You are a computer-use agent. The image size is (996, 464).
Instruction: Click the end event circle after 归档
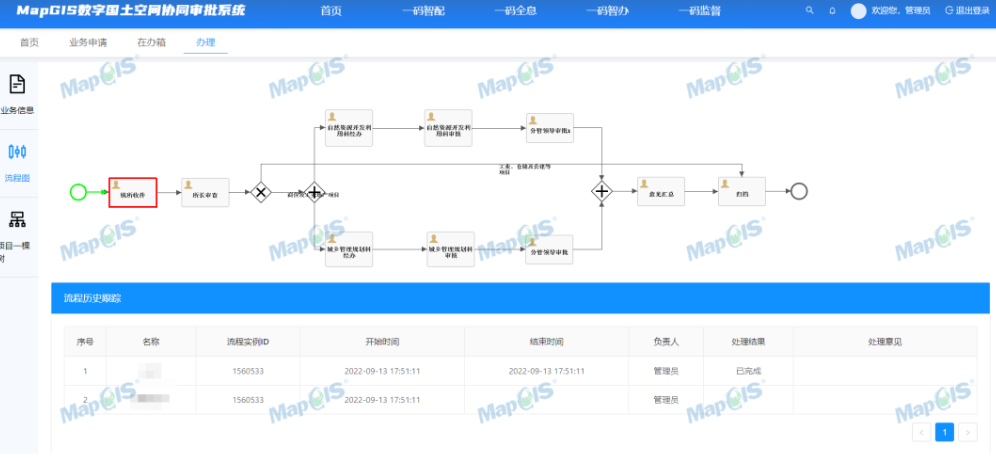click(x=798, y=192)
